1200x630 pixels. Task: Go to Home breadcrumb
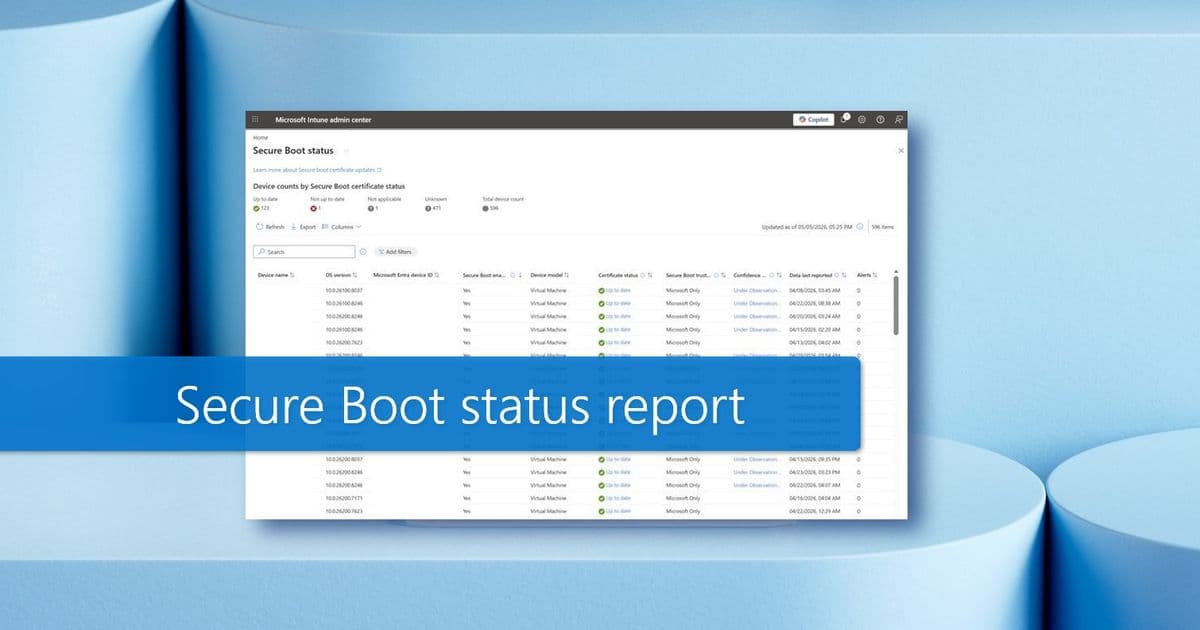(x=260, y=137)
